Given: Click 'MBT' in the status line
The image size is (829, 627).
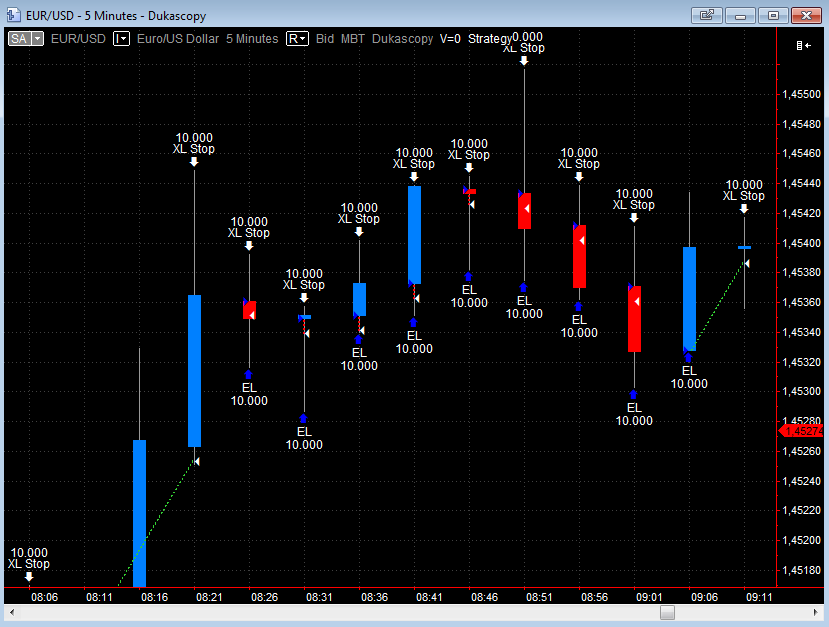Looking at the screenshot, I should click(353, 39).
